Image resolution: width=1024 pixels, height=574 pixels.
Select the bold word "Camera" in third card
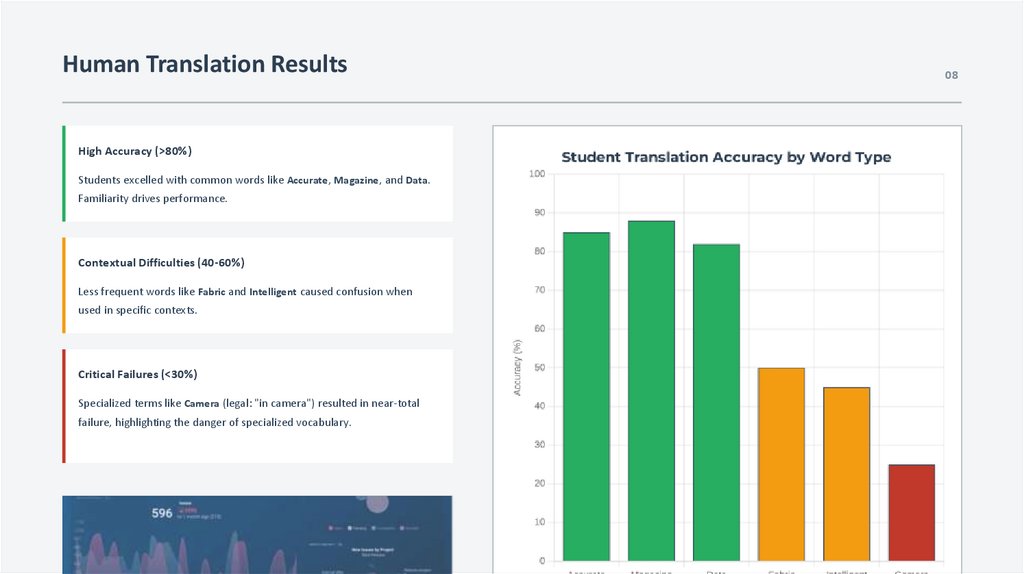click(x=202, y=404)
